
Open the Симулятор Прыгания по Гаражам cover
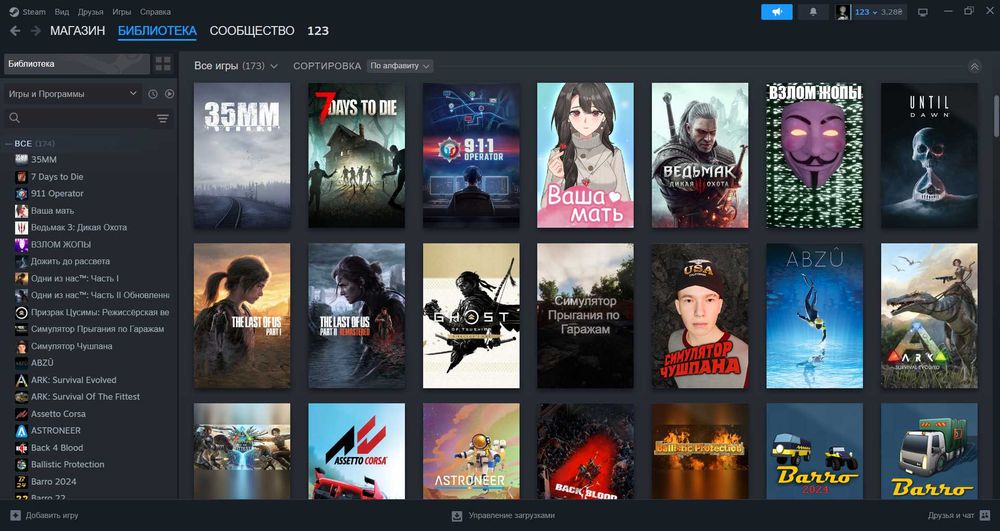pos(585,316)
